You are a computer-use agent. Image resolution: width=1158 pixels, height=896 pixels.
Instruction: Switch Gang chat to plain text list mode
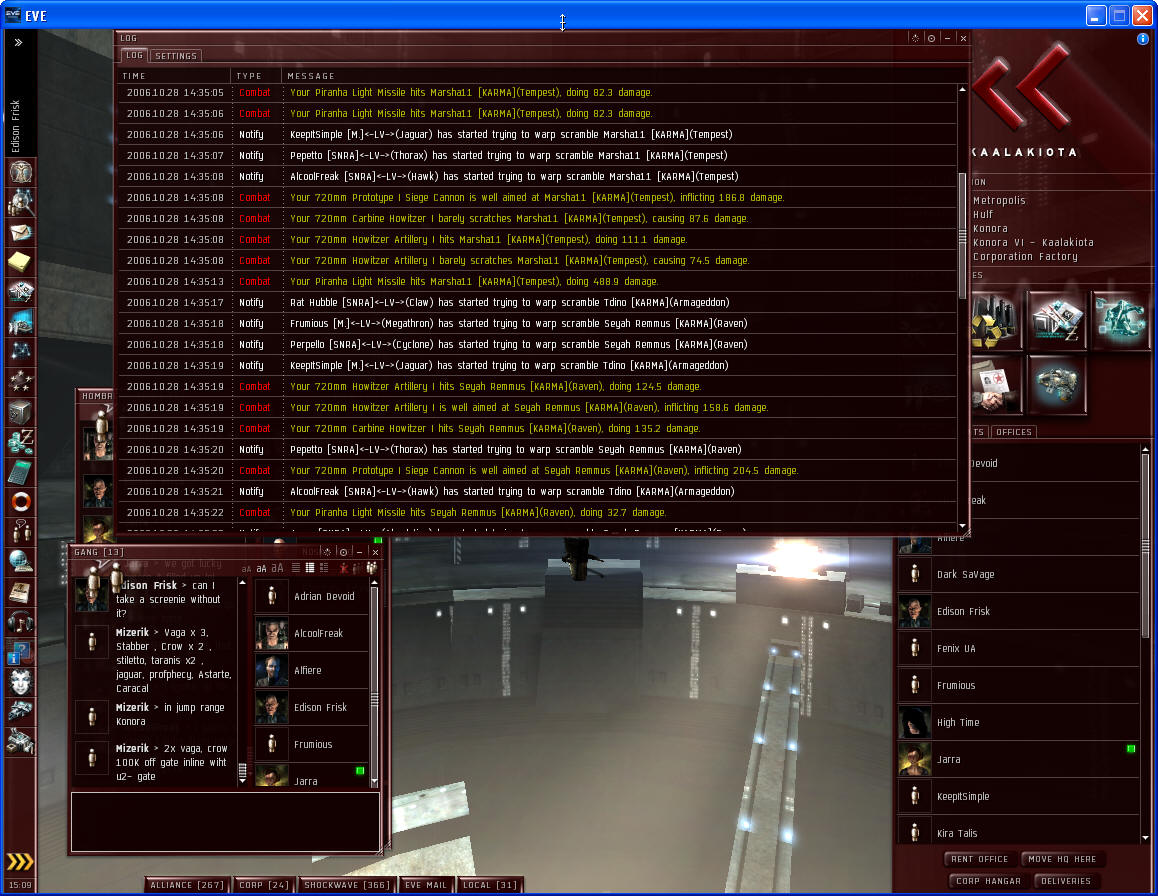pyautogui.click(x=295, y=568)
